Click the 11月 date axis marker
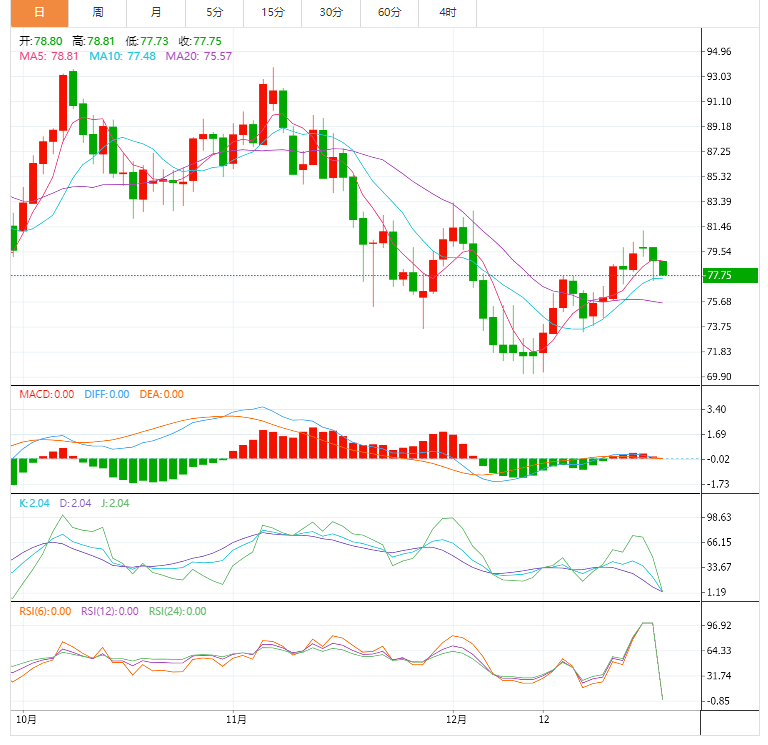This screenshot has width=768, height=745. click(236, 720)
